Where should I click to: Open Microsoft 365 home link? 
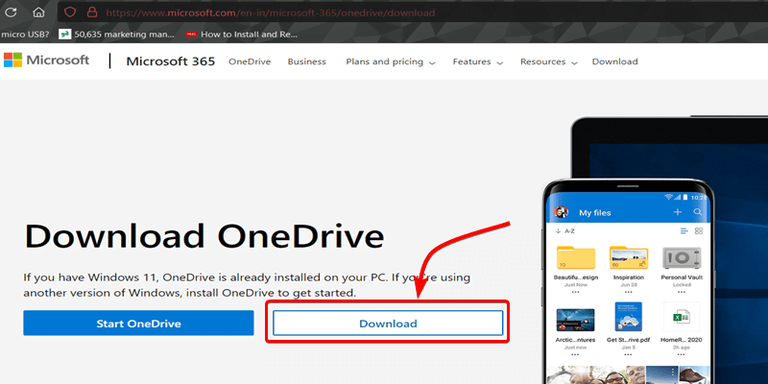coord(170,61)
